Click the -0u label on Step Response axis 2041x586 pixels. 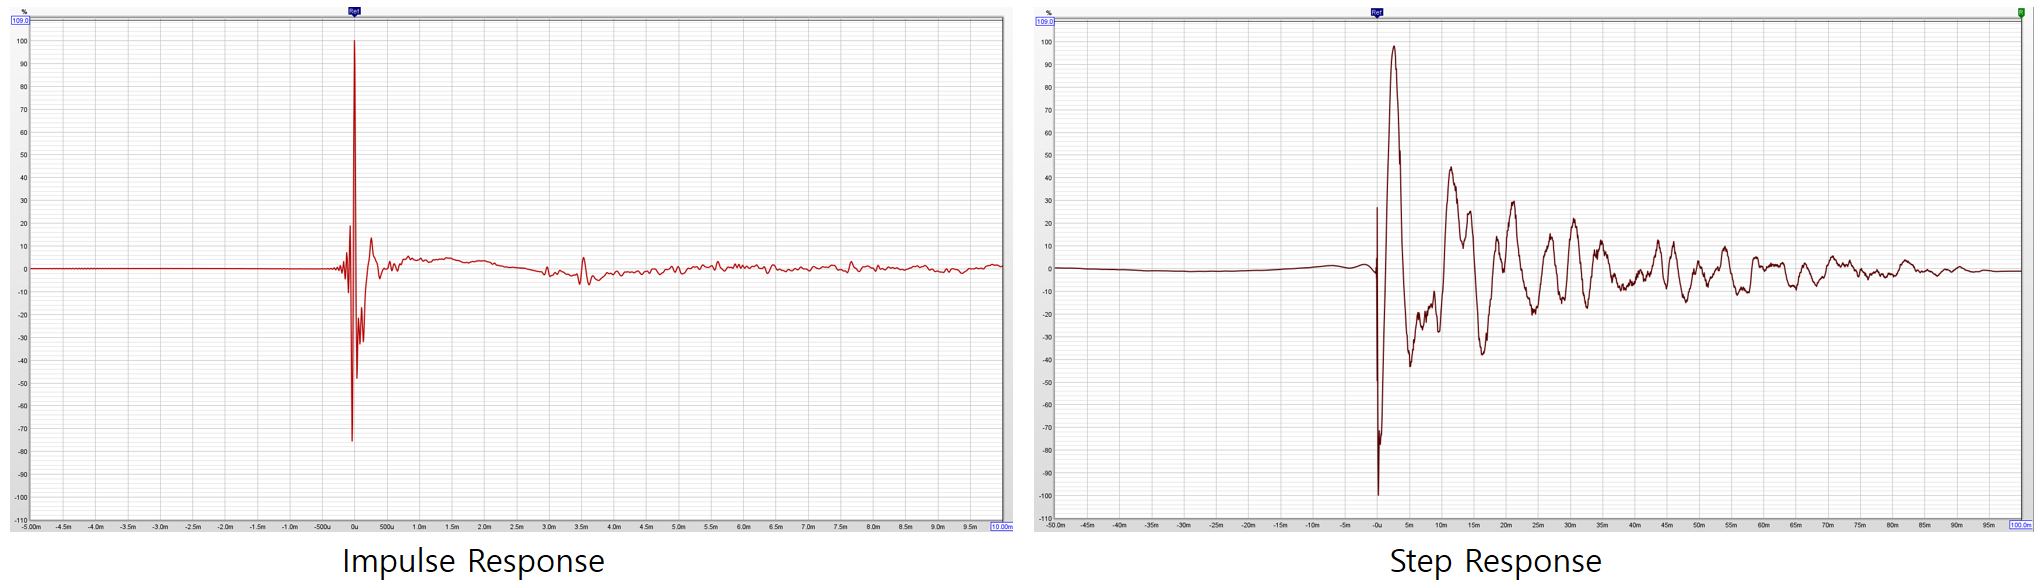coord(1377,525)
